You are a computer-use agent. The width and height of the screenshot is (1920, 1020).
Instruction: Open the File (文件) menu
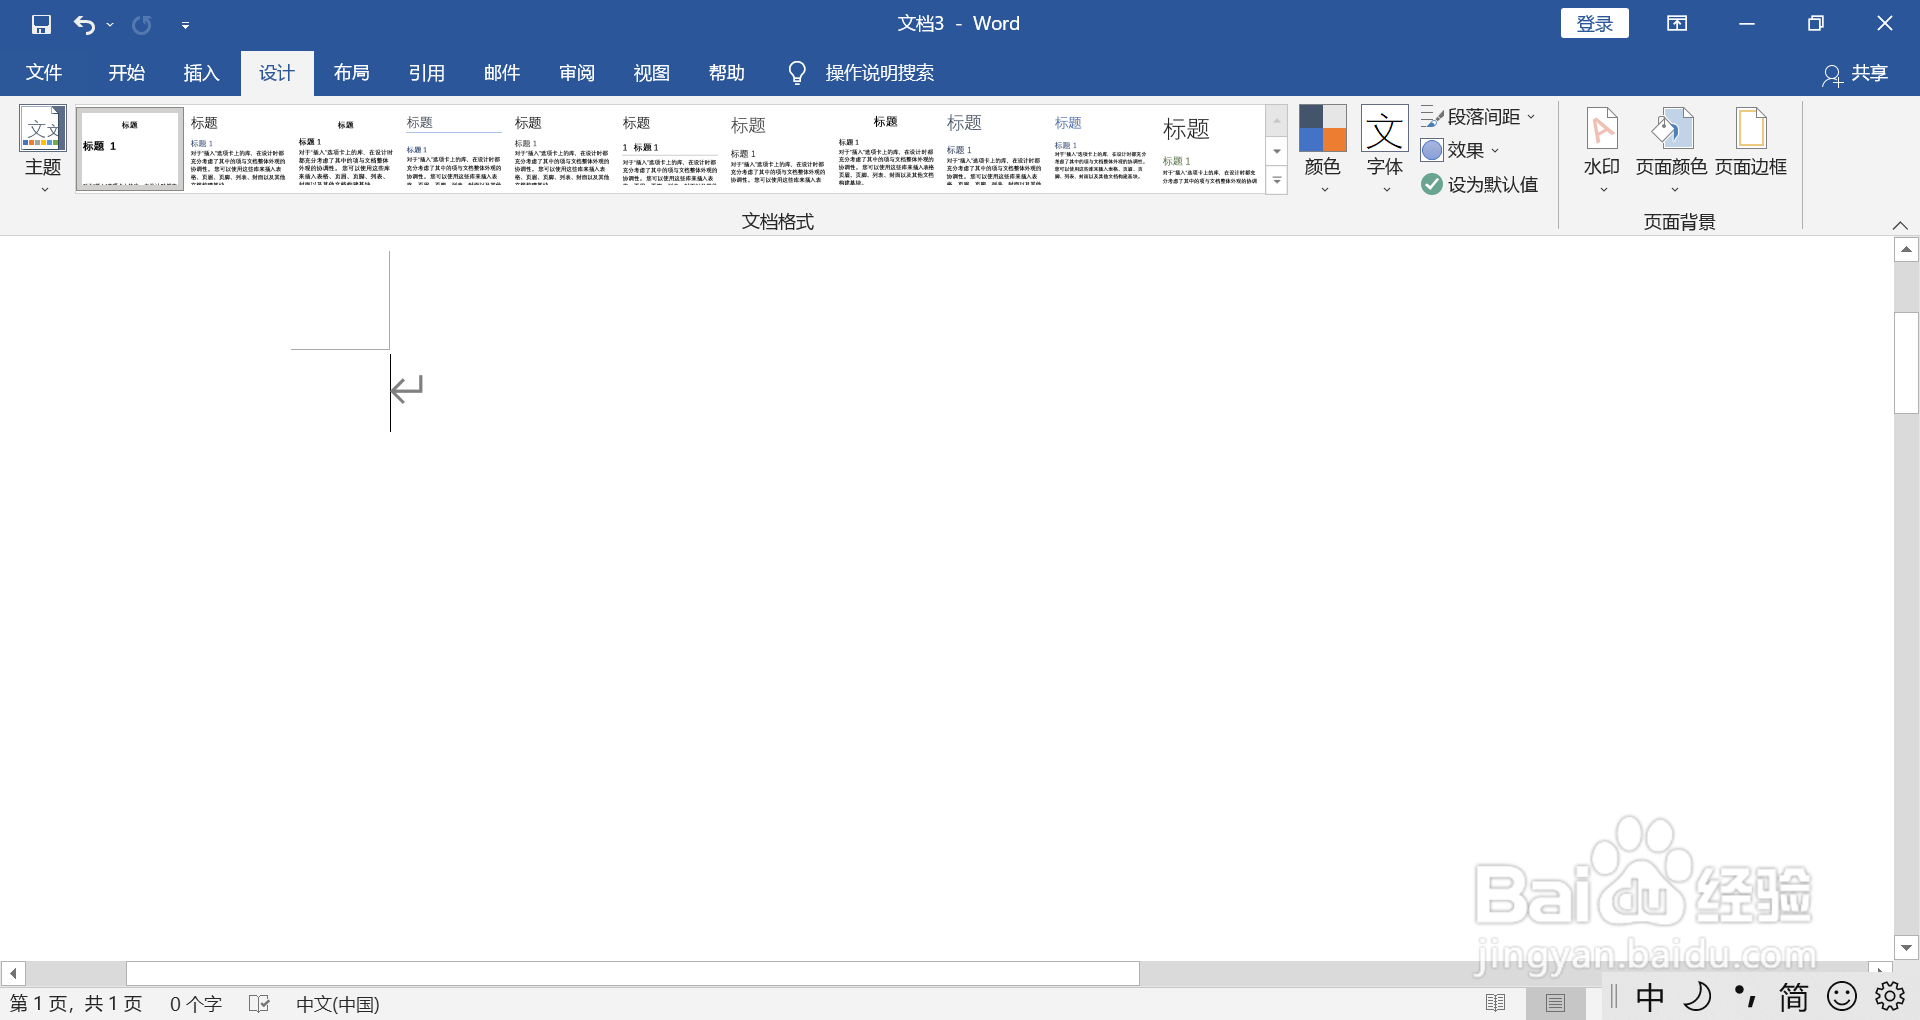pos(44,73)
